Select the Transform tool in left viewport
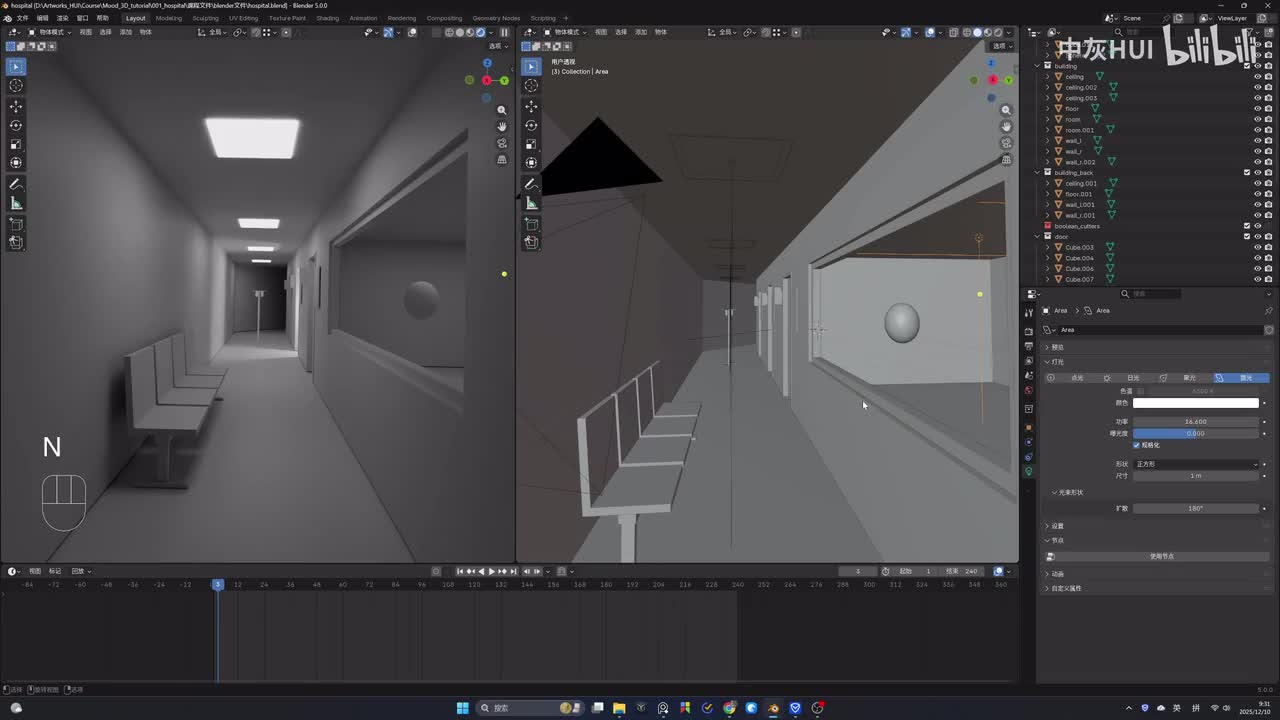This screenshot has width=1280, height=720. 16,163
